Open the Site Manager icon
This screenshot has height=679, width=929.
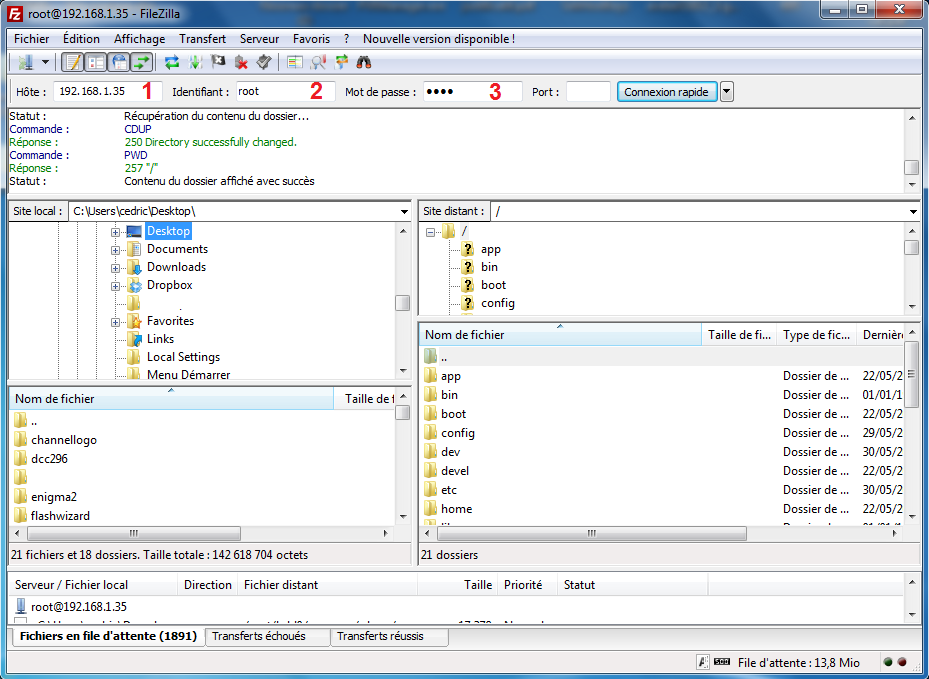coord(24,62)
